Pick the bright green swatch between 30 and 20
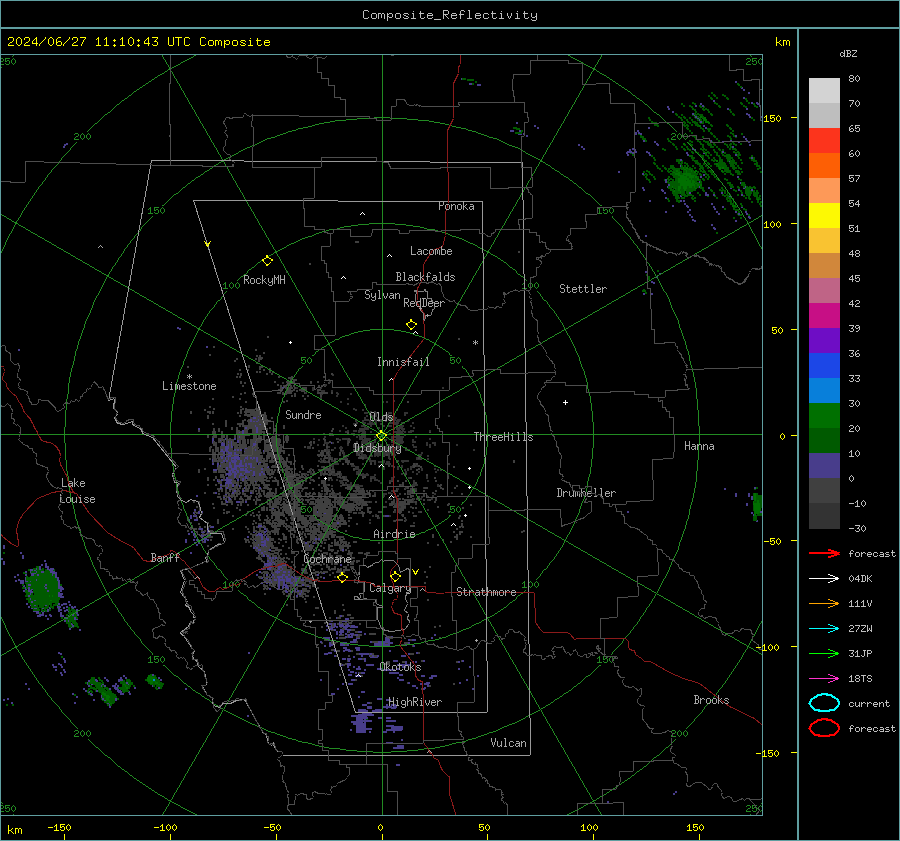 tap(824, 416)
